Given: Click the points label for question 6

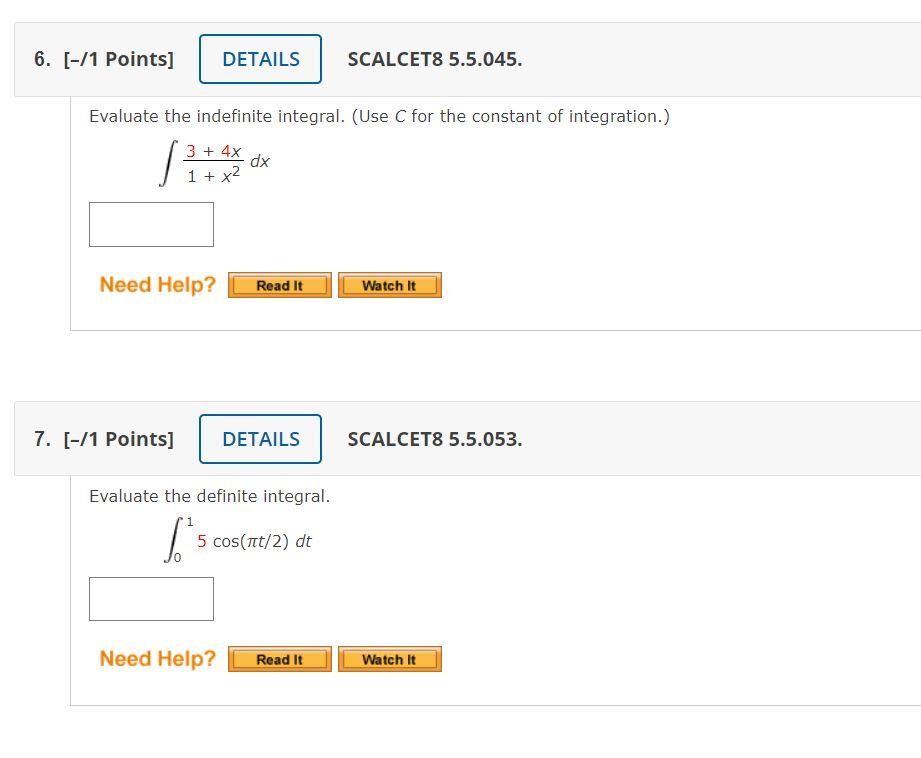Looking at the screenshot, I should [x=117, y=59].
